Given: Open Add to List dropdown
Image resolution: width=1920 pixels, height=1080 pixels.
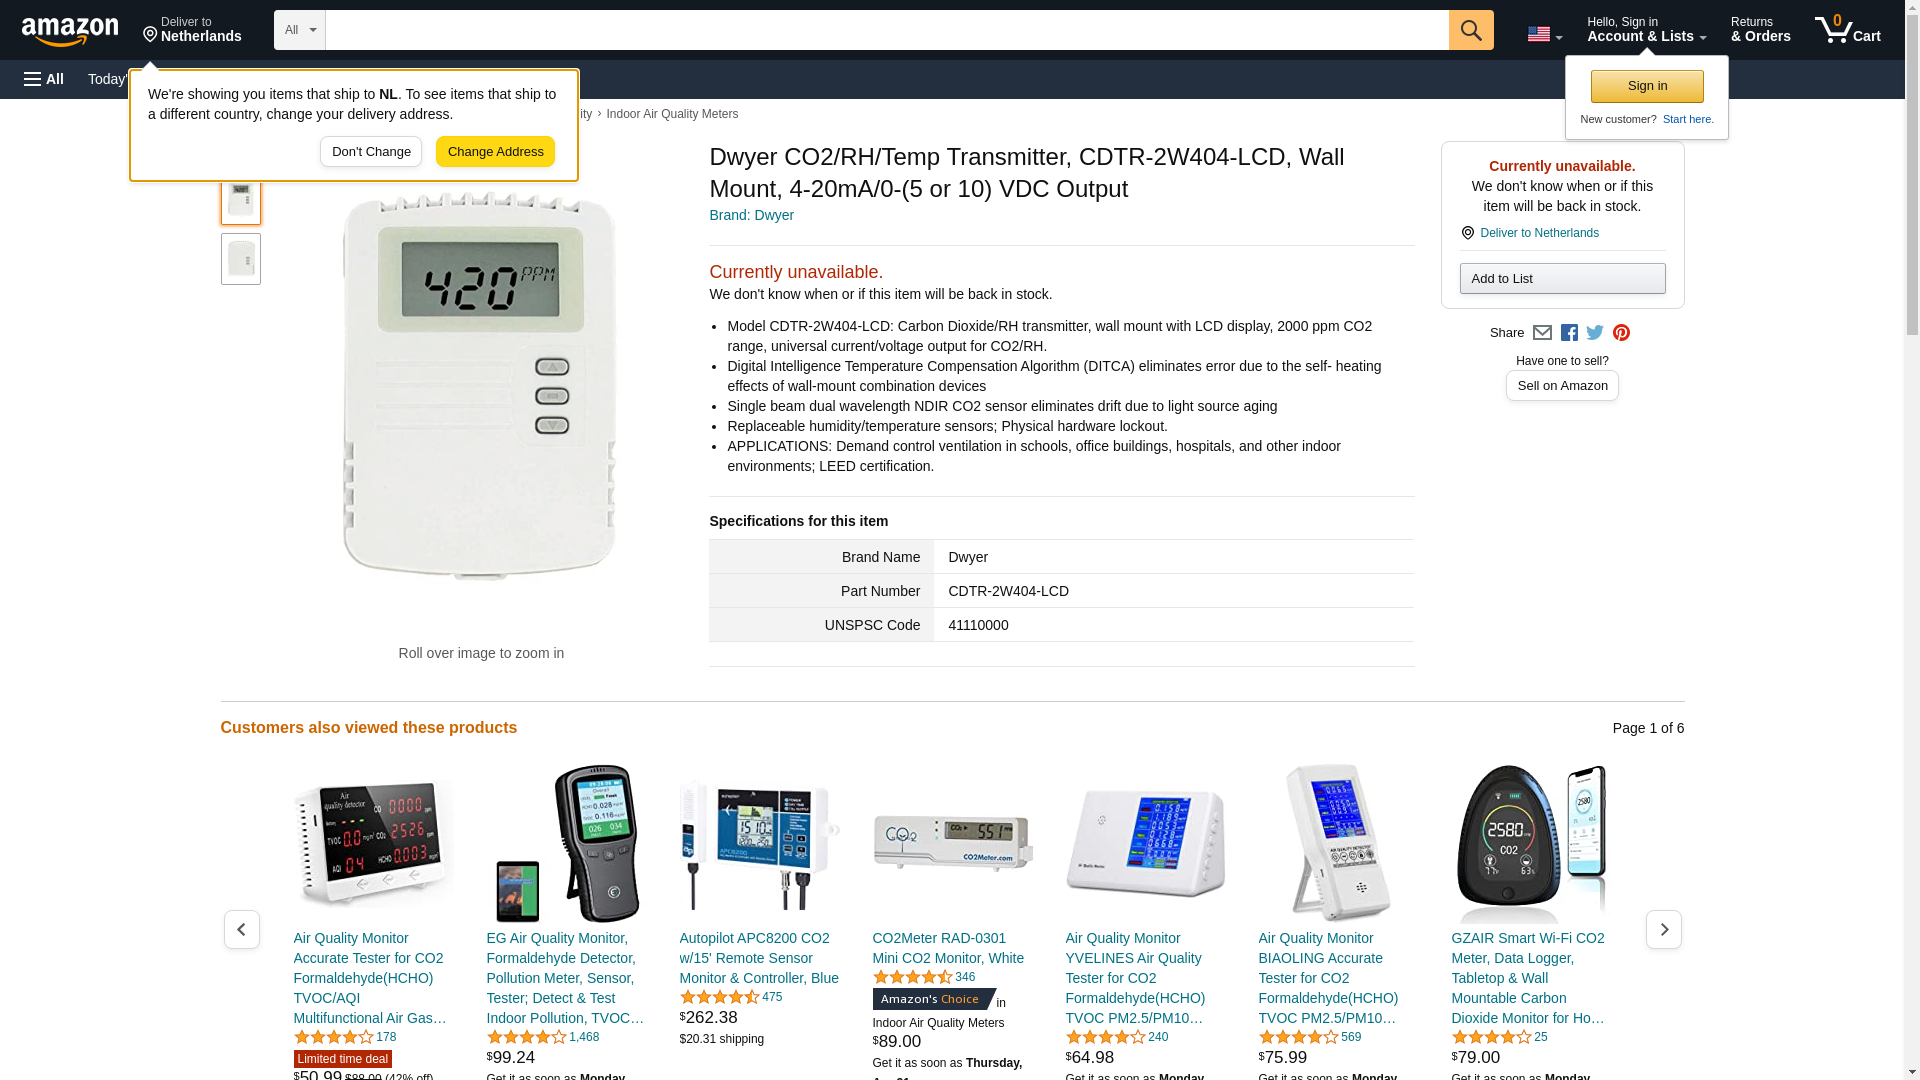Looking at the screenshot, I should pyautogui.click(x=1562, y=278).
